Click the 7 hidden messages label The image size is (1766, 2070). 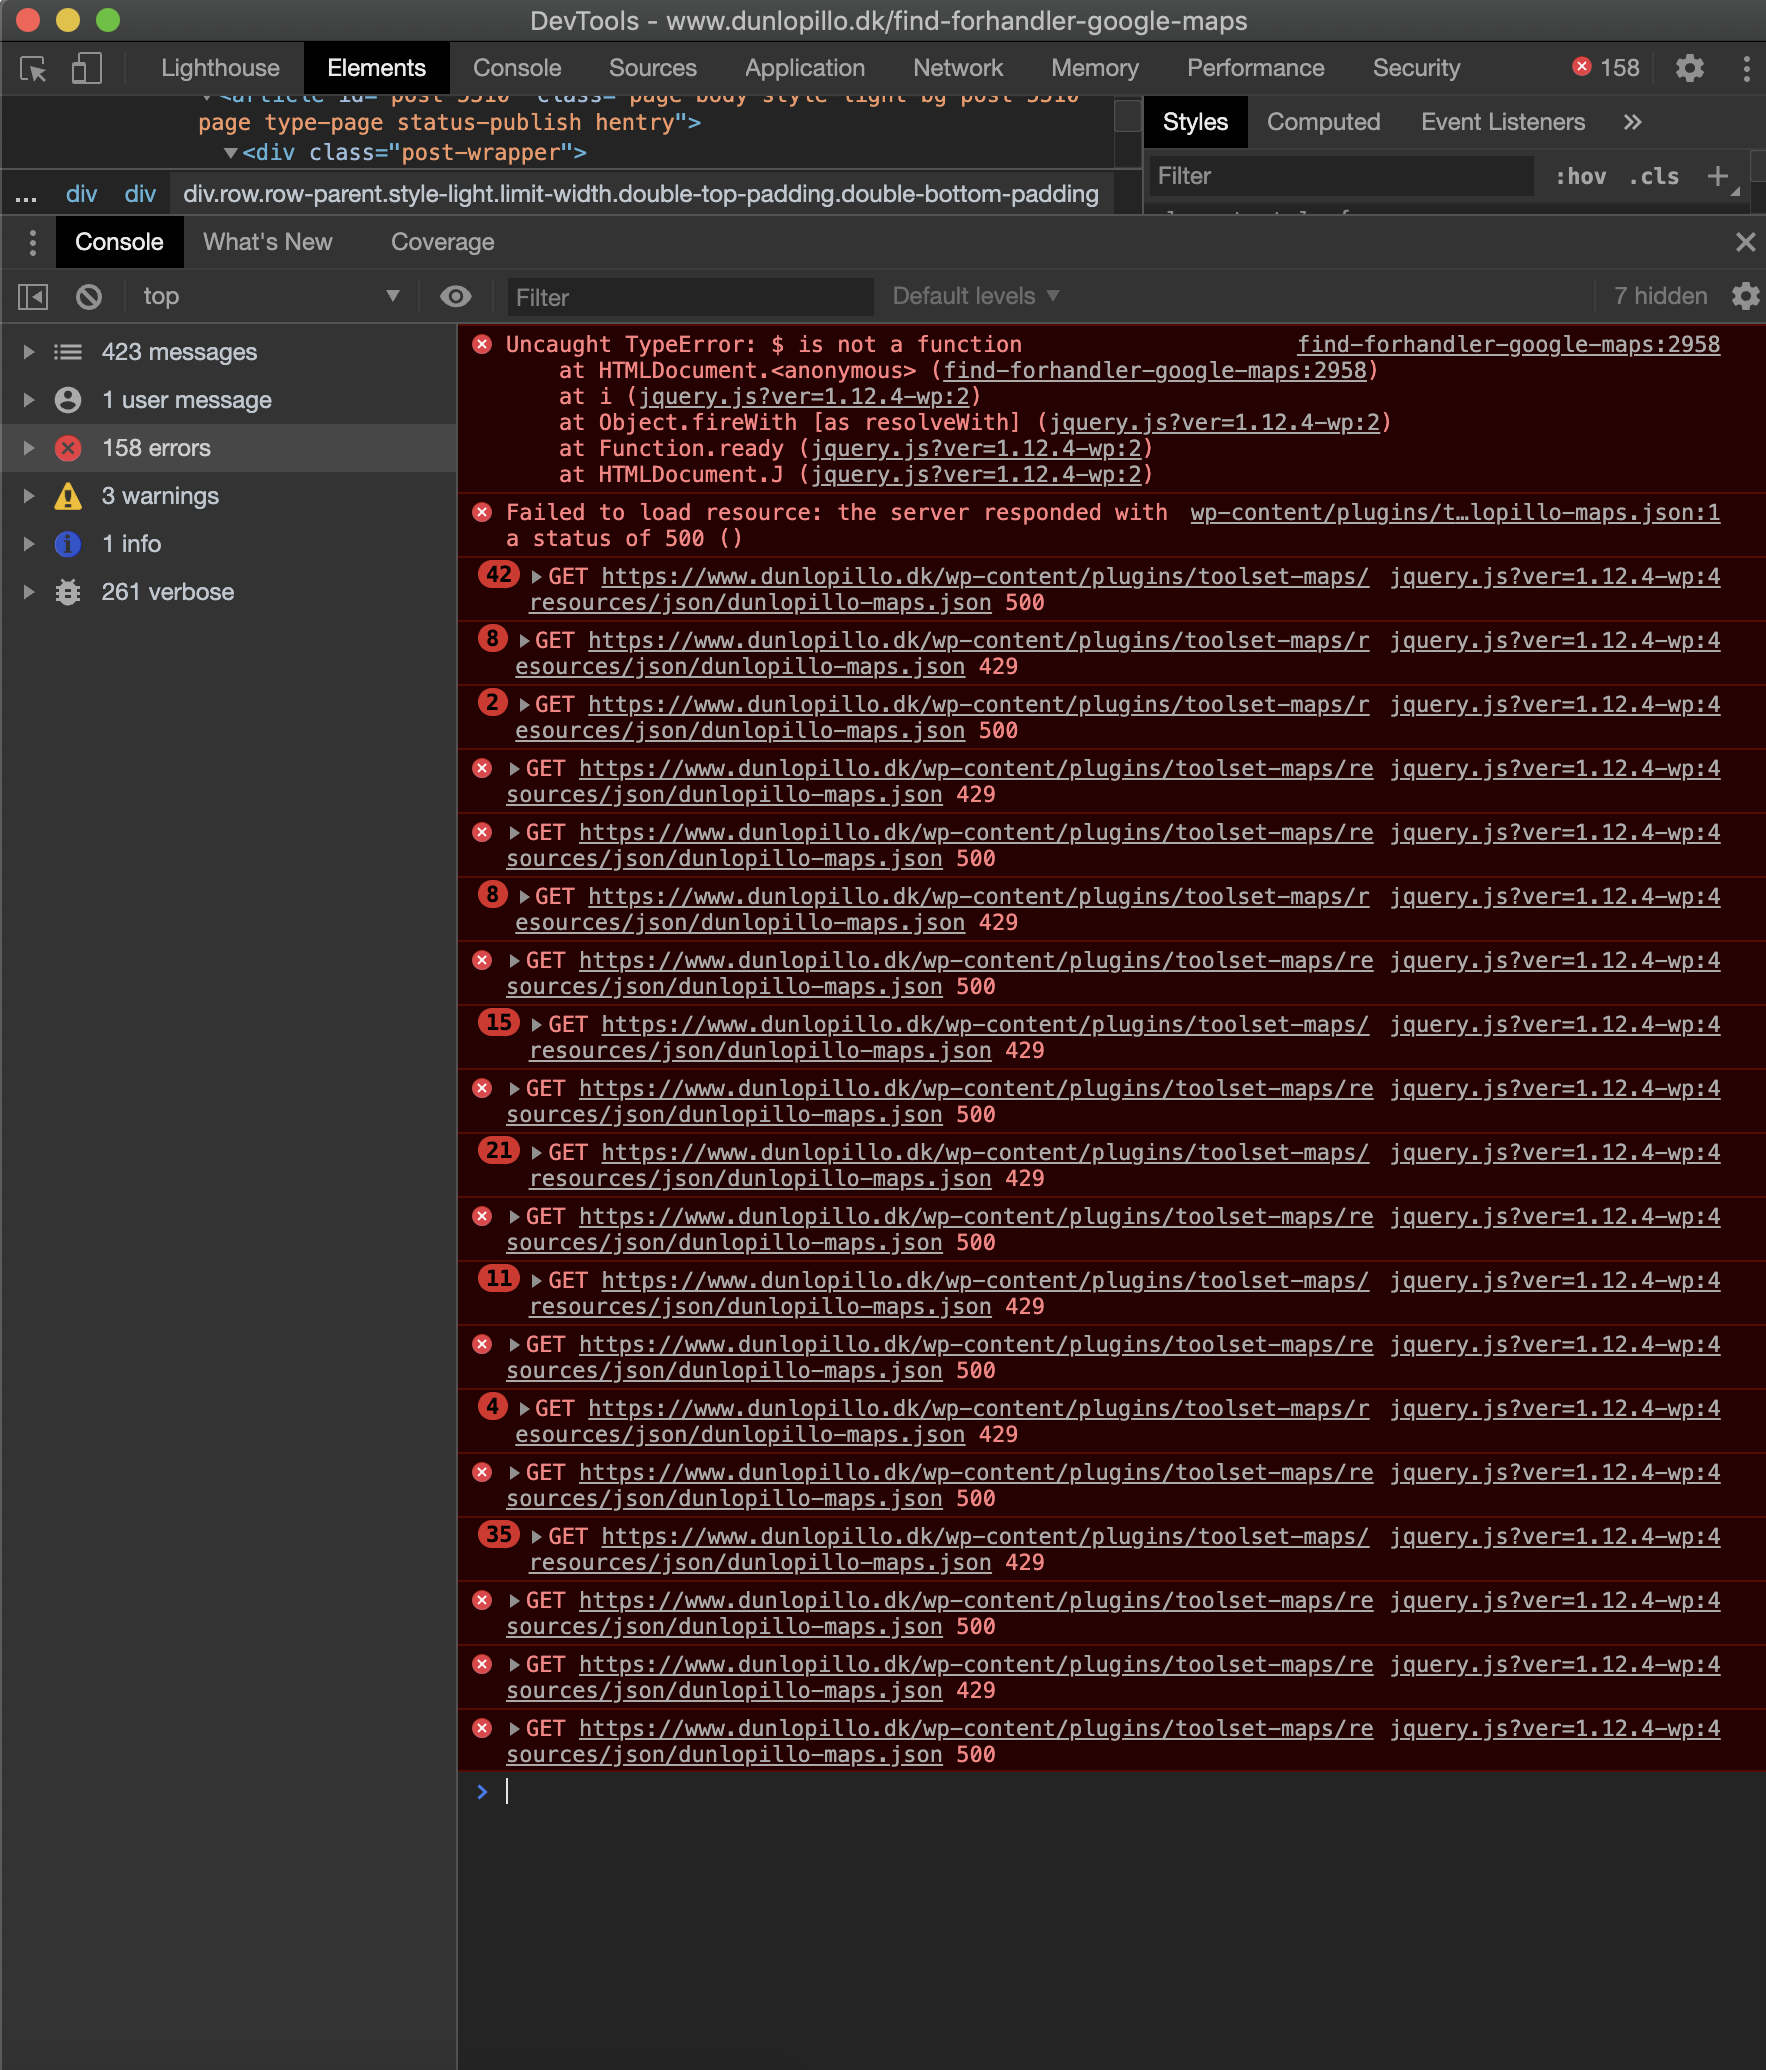point(1660,296)
